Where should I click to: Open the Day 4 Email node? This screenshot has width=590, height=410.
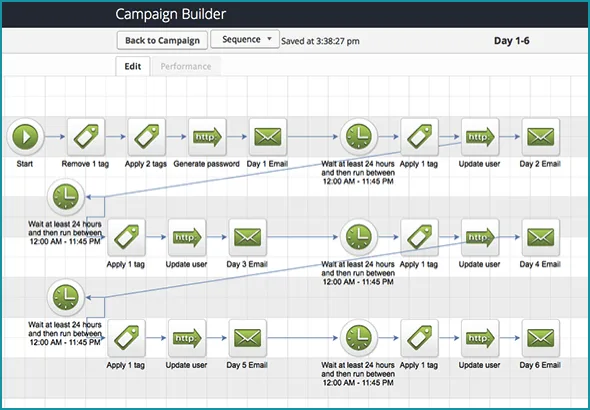[540, 237]
